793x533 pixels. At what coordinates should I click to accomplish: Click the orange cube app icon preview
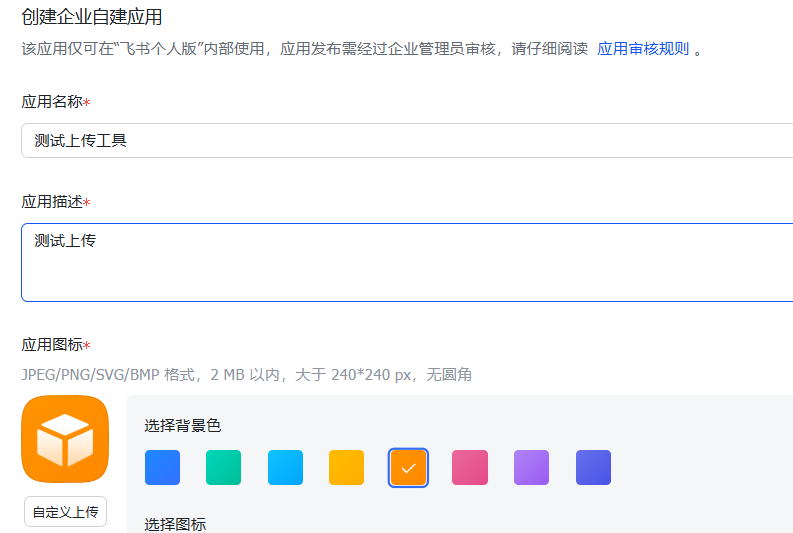[65, 439]
